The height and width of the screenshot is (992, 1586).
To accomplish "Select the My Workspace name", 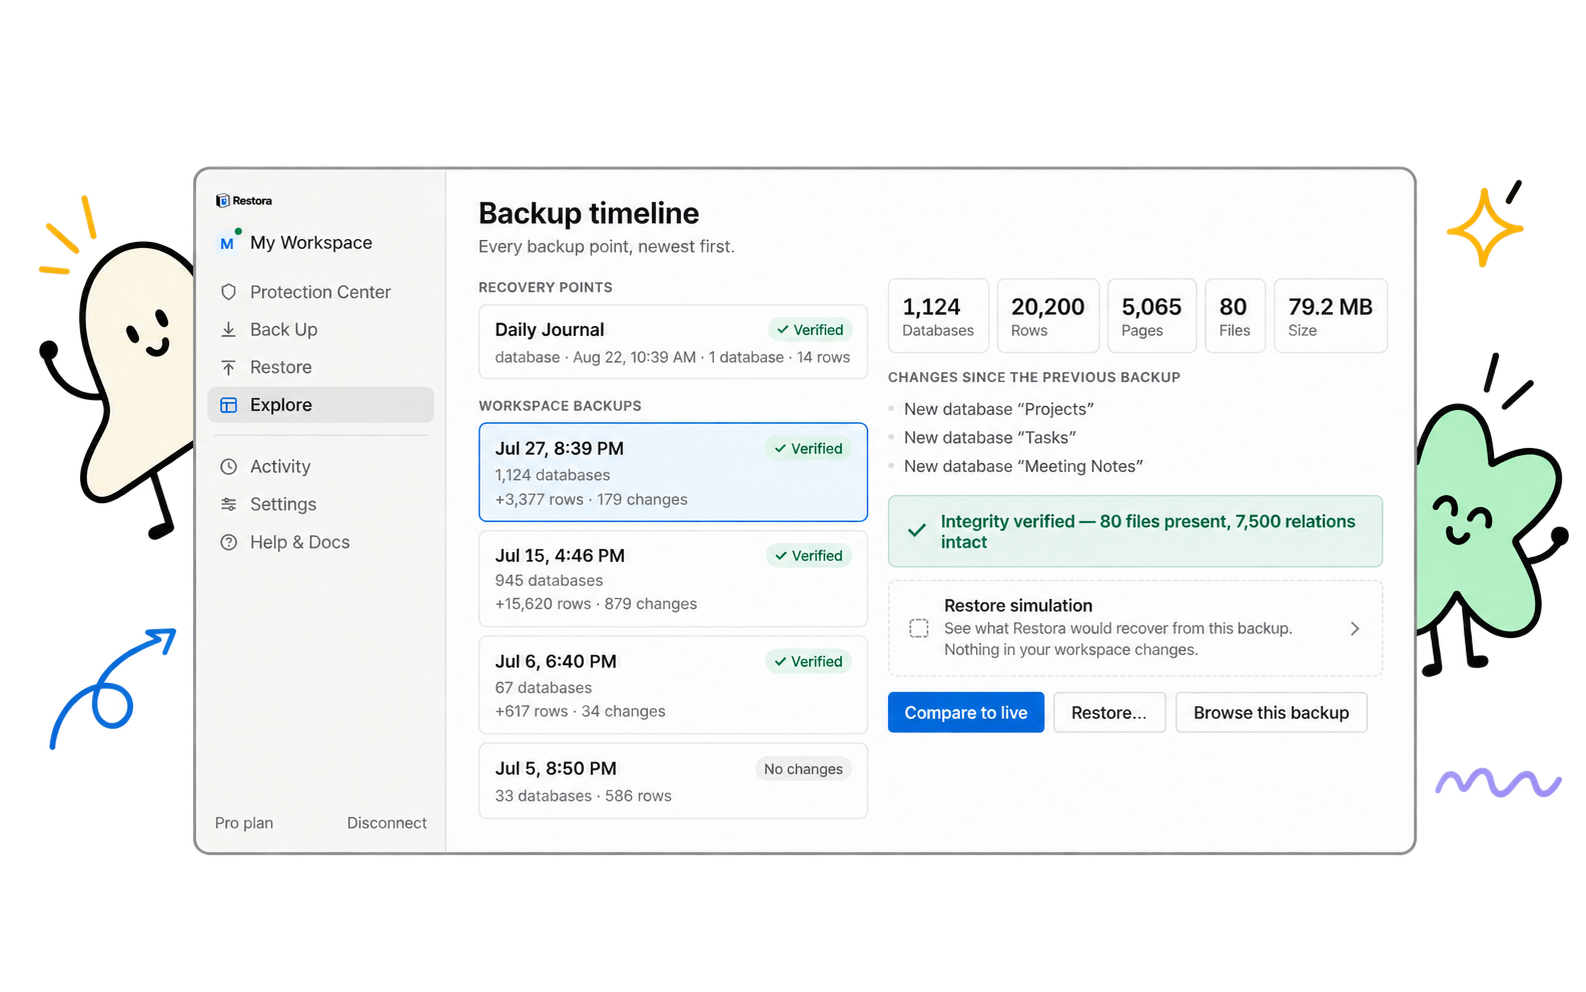I will point(311,243).
